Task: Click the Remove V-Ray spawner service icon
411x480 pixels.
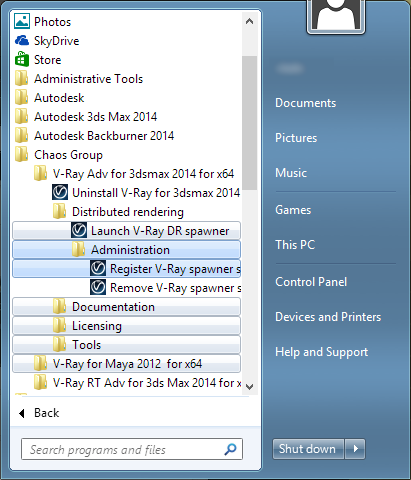Action: coord(98,287)
